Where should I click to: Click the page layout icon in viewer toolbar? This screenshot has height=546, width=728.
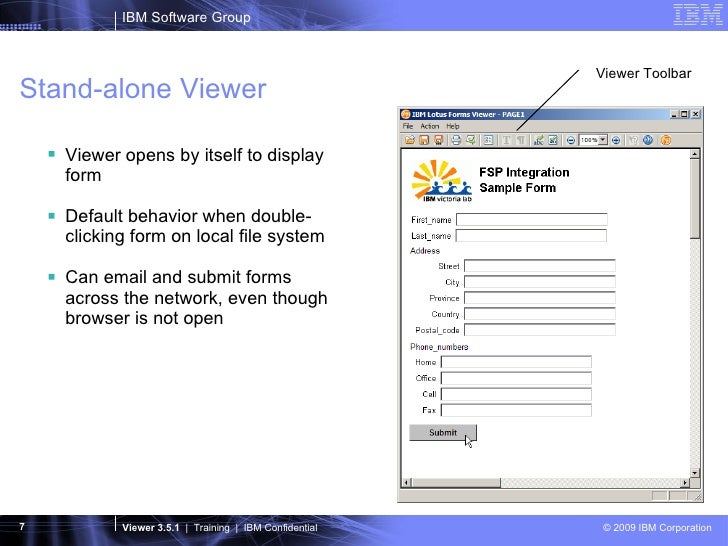coord(488,140)
